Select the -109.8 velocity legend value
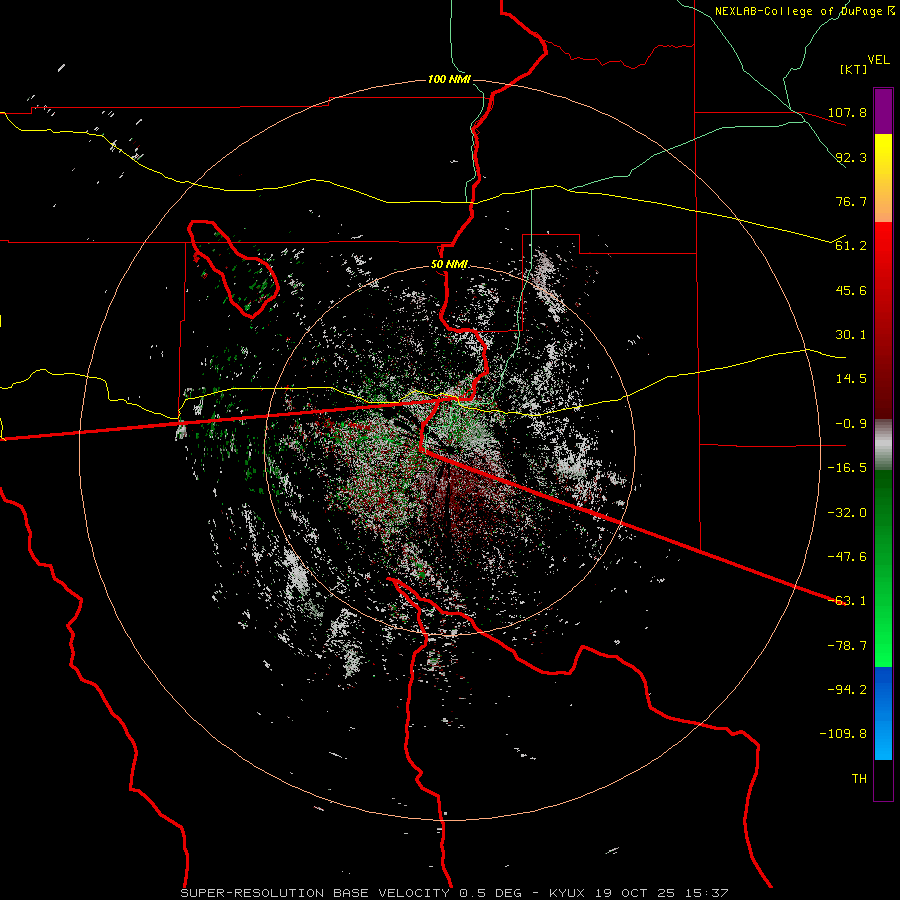900x900 pixels. pyautogui.click(x=843, y=734)
